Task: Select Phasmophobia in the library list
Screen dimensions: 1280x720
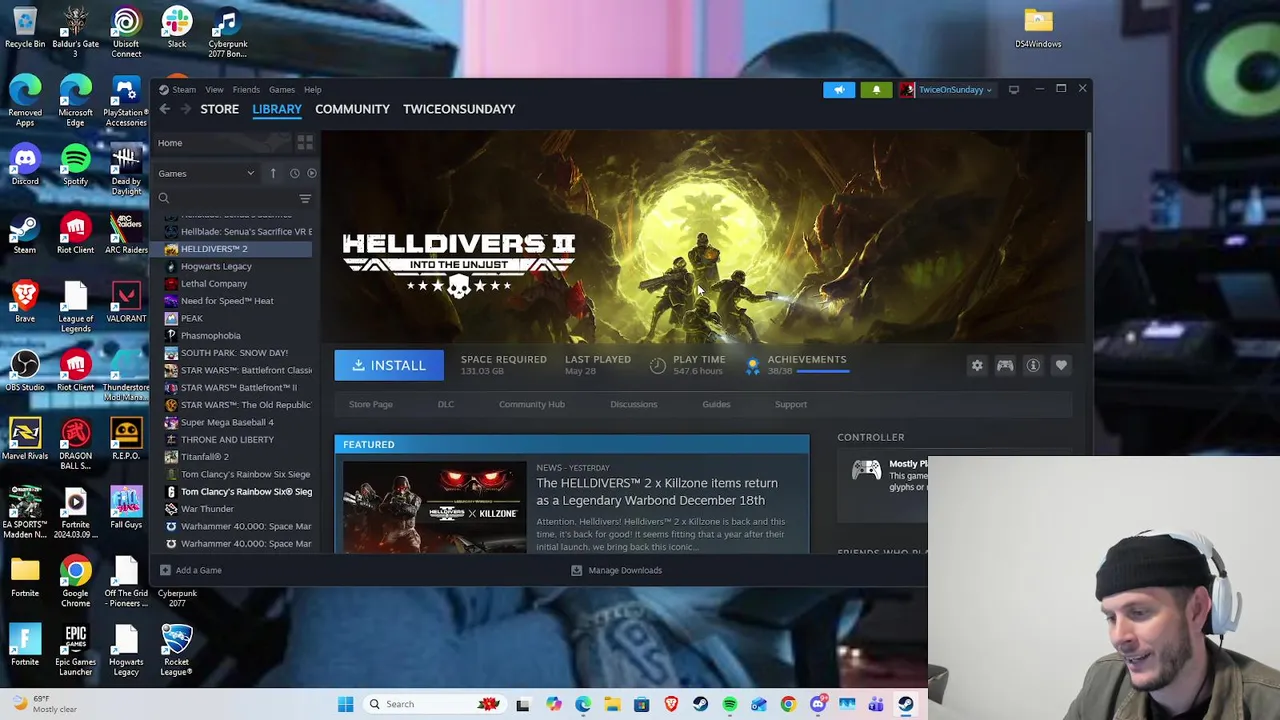Action: [x=210, y=336]
